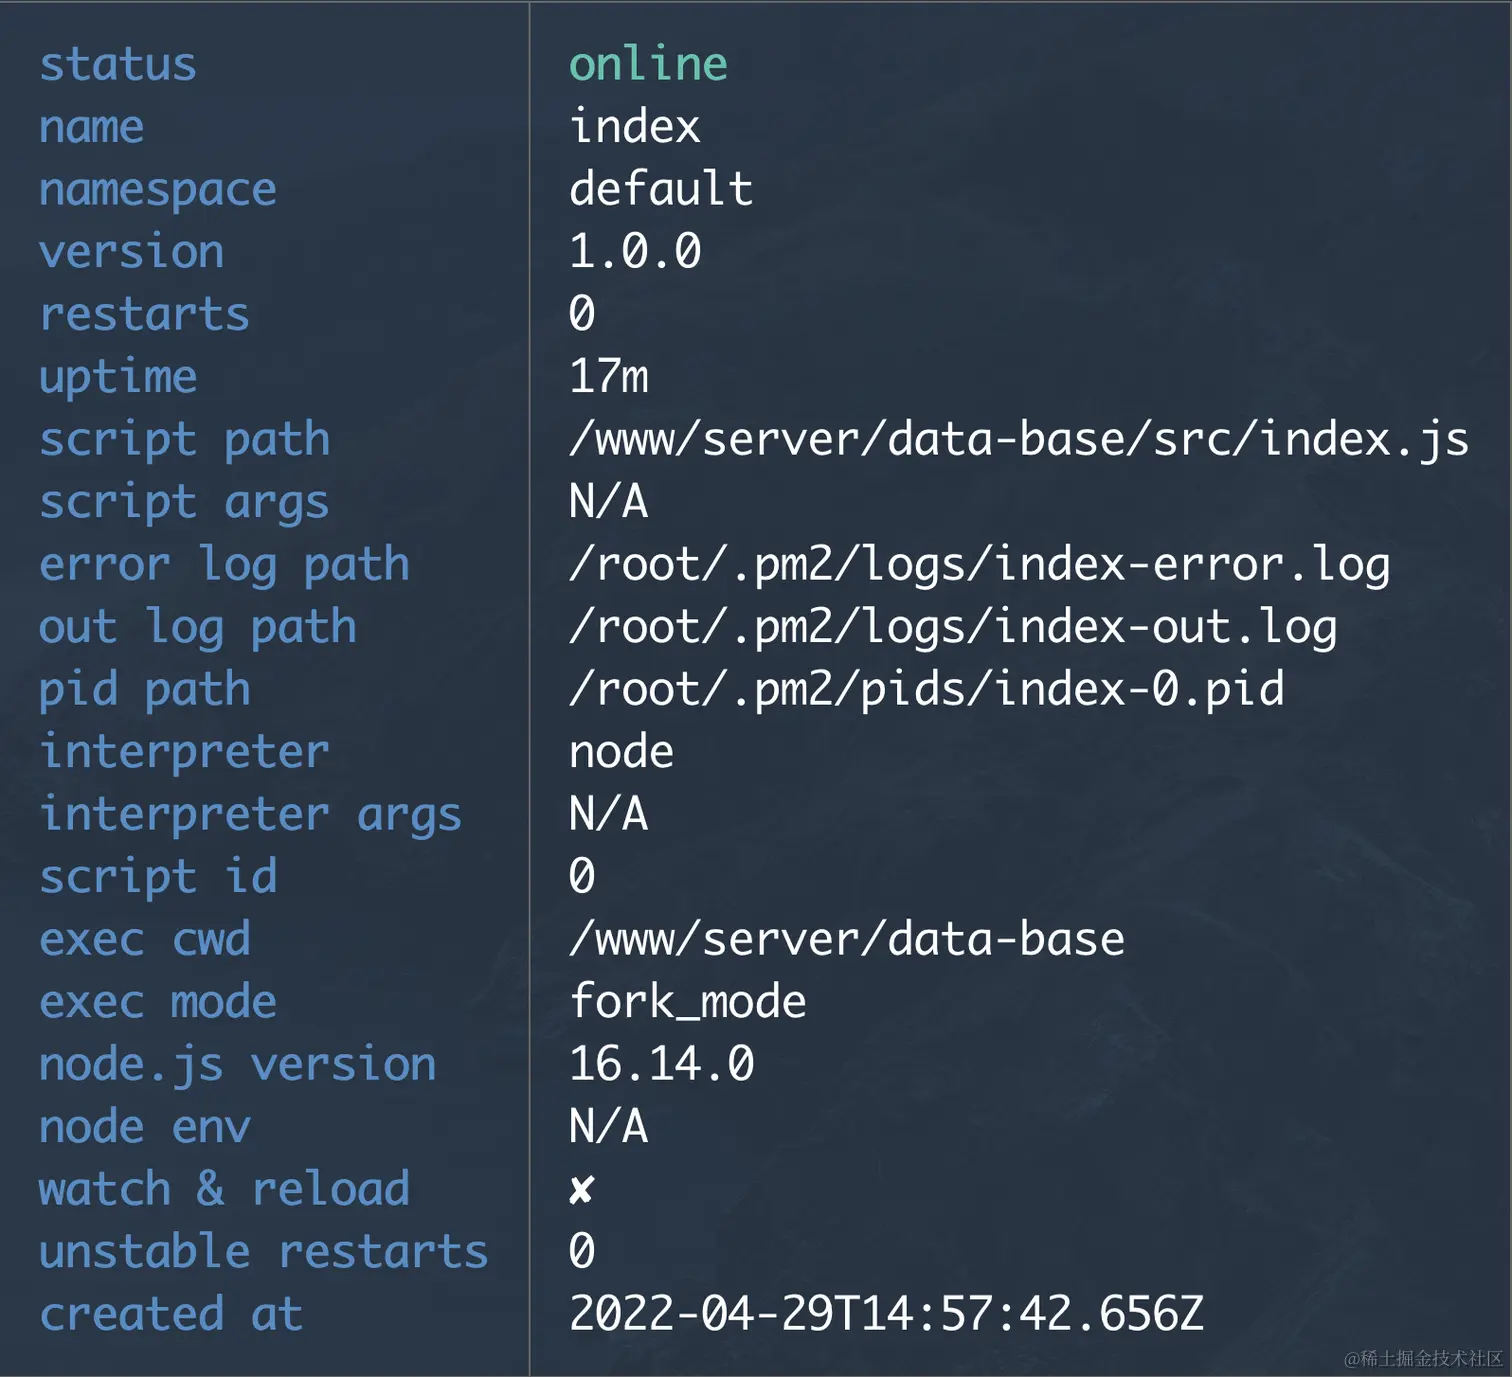
Task: Click the green online status value
Action: click(648, 64)
